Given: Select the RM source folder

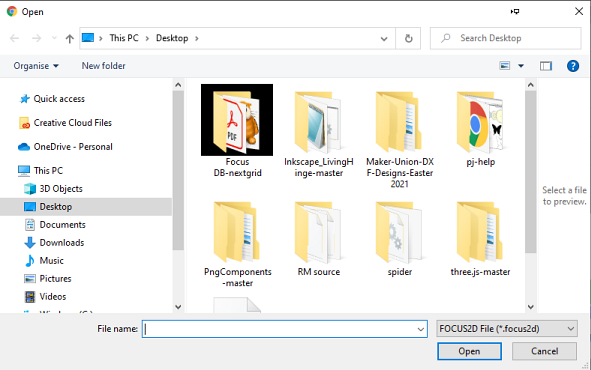Looking at the screenshot, I should (x=318, y=239).
